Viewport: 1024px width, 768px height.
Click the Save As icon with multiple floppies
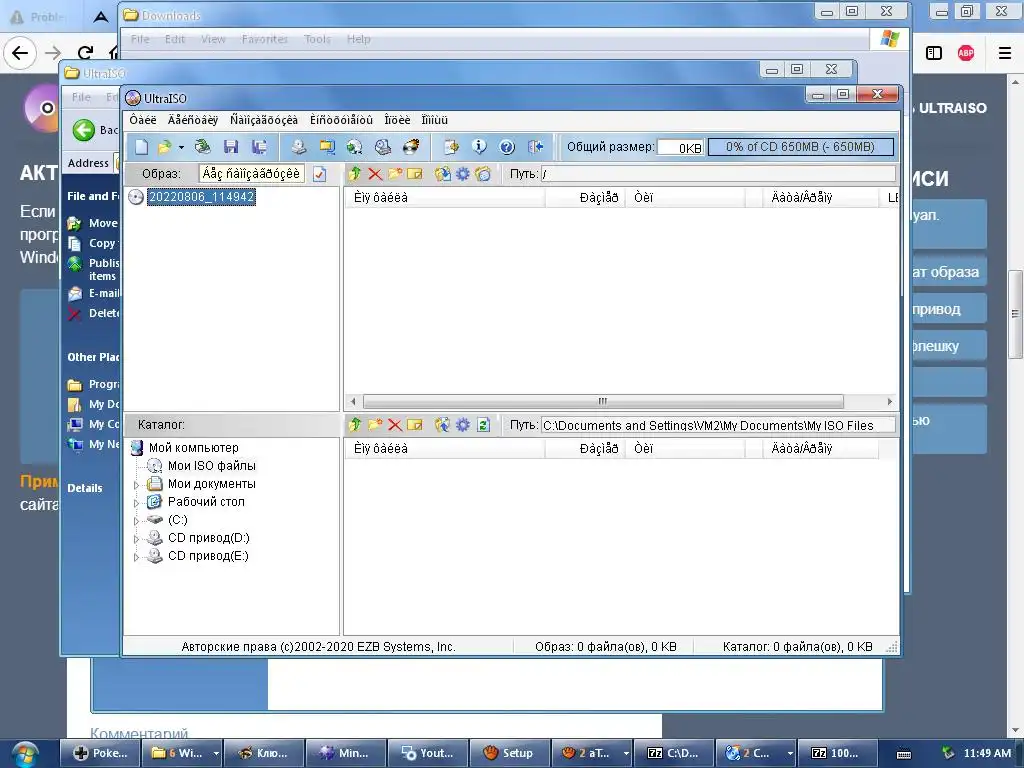pyautogui.click(x=259, y=147)
